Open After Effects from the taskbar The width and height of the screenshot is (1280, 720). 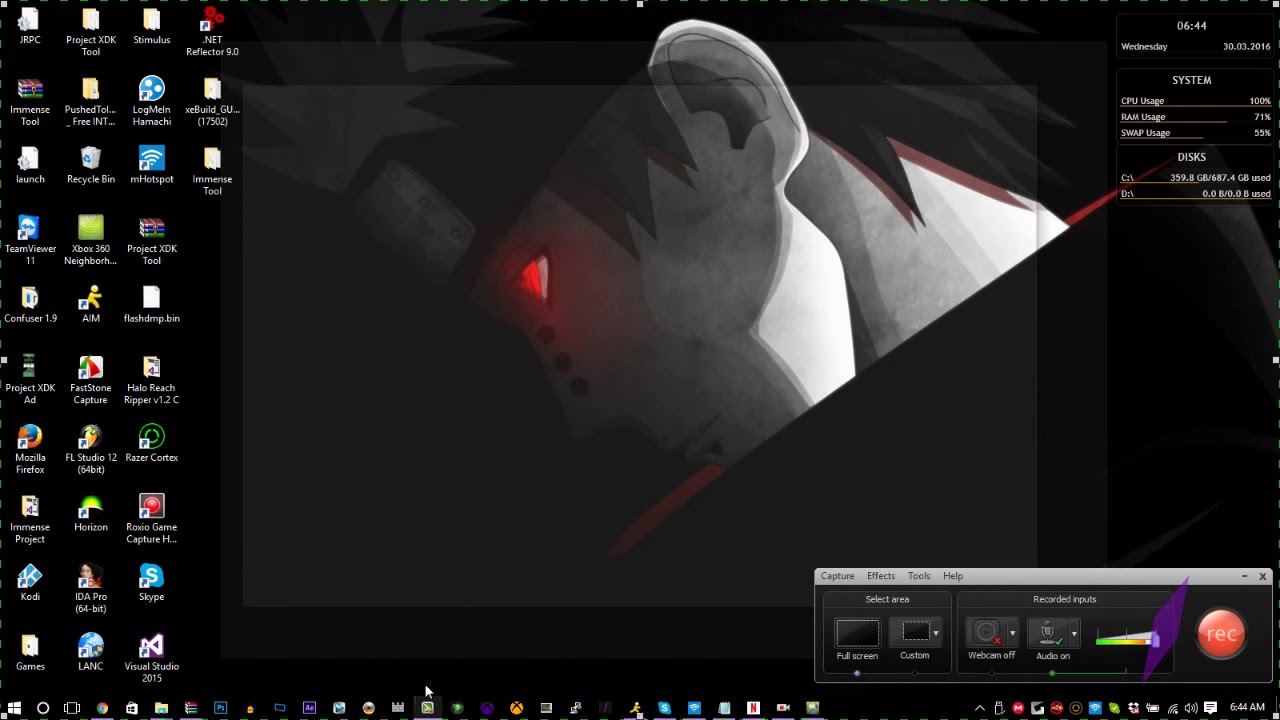point(309,708)
